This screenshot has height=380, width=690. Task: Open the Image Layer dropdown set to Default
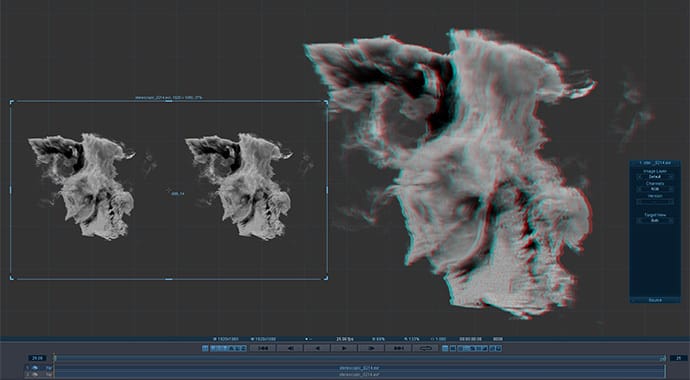pyautogui.click(x=655, y=177)
